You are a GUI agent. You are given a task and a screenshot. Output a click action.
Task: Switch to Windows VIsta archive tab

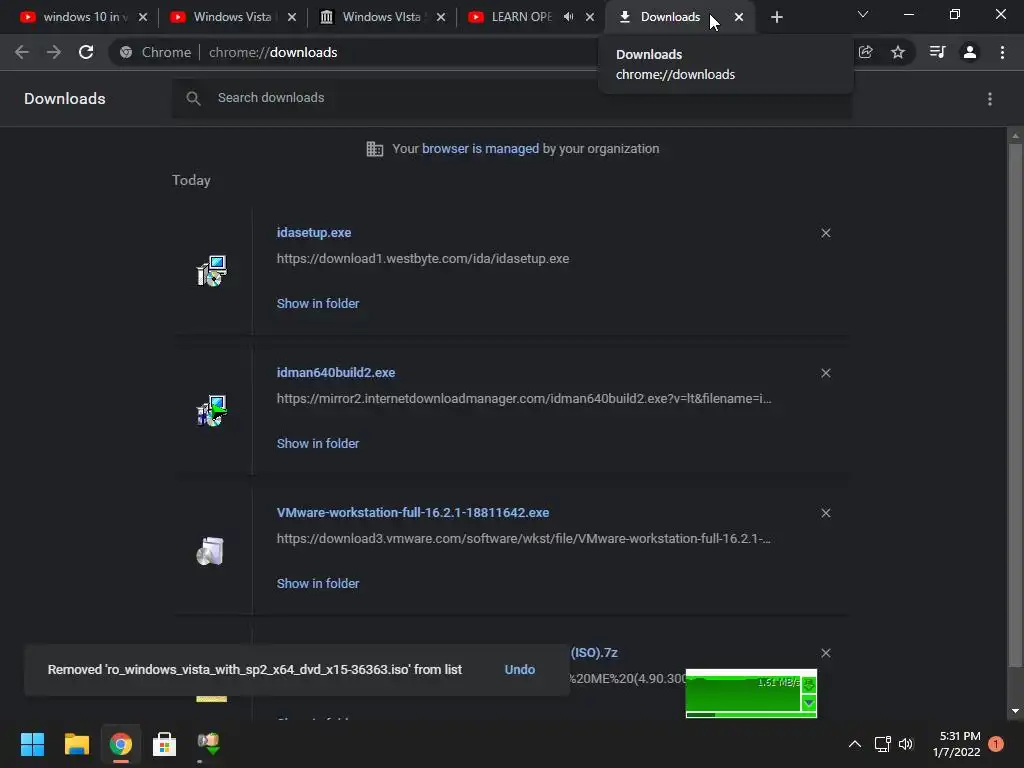point(381,17)
